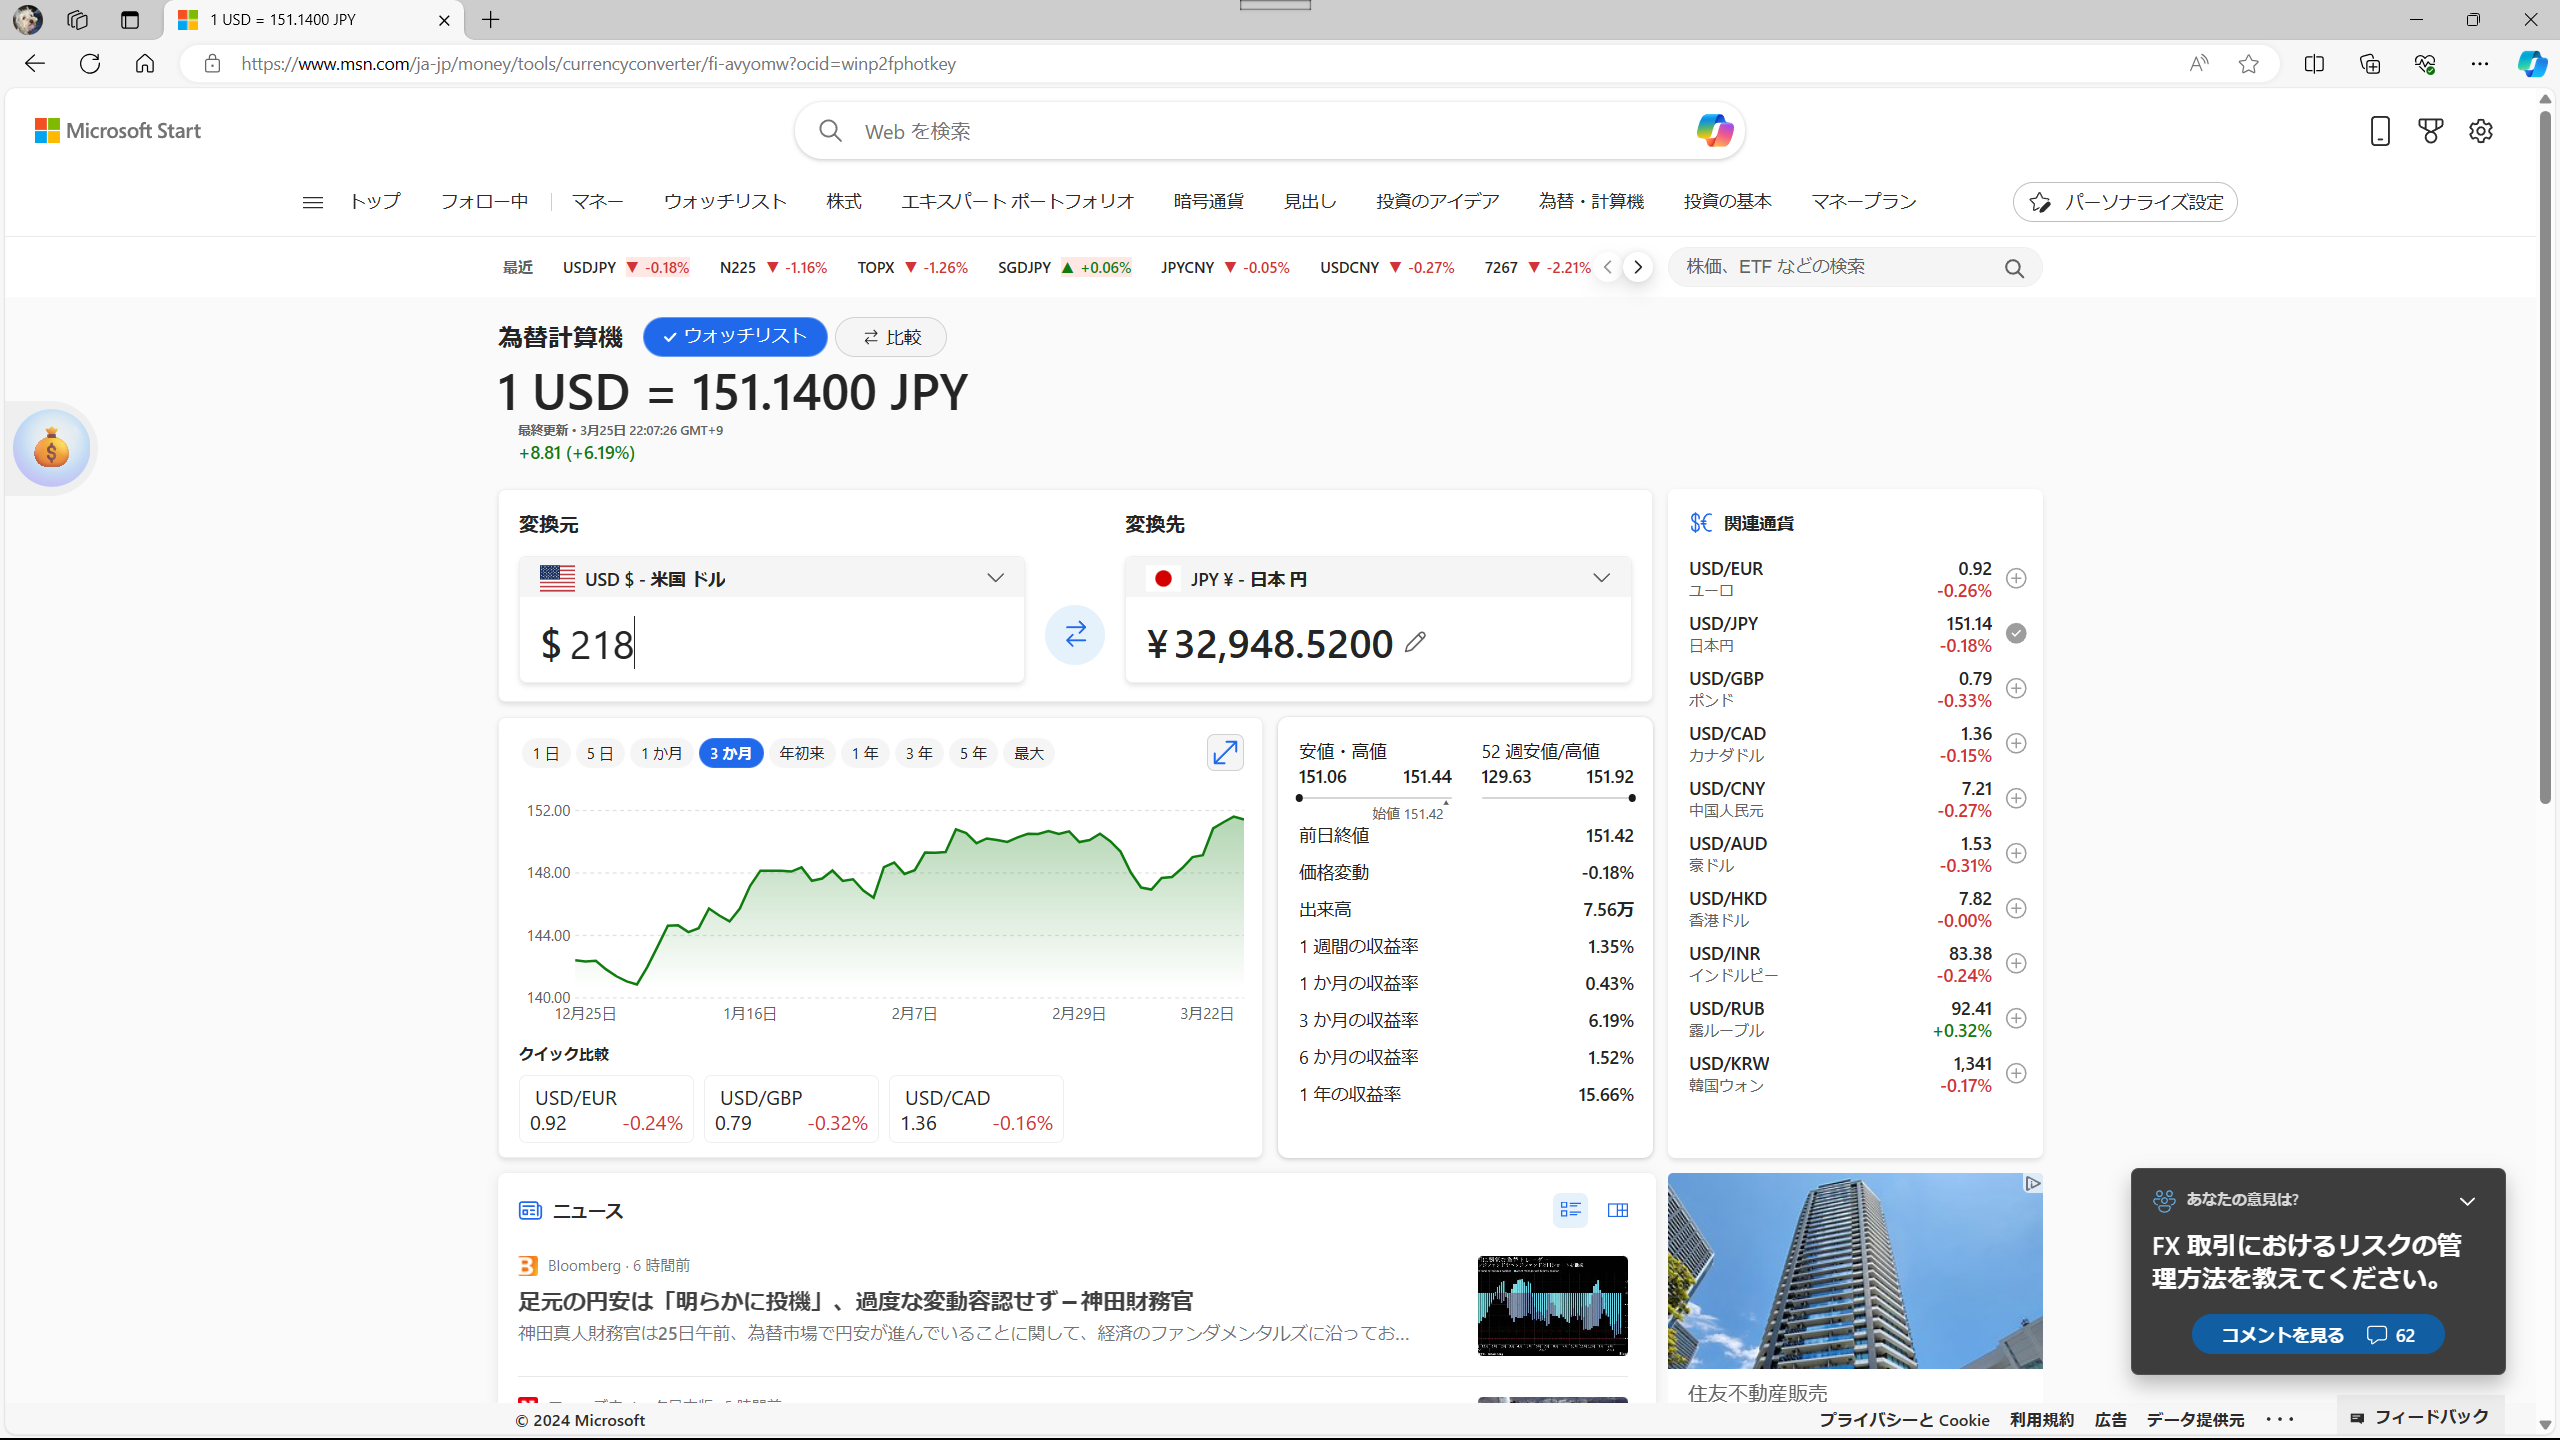Select the 5日 chart range

click(x=600, y=753)
